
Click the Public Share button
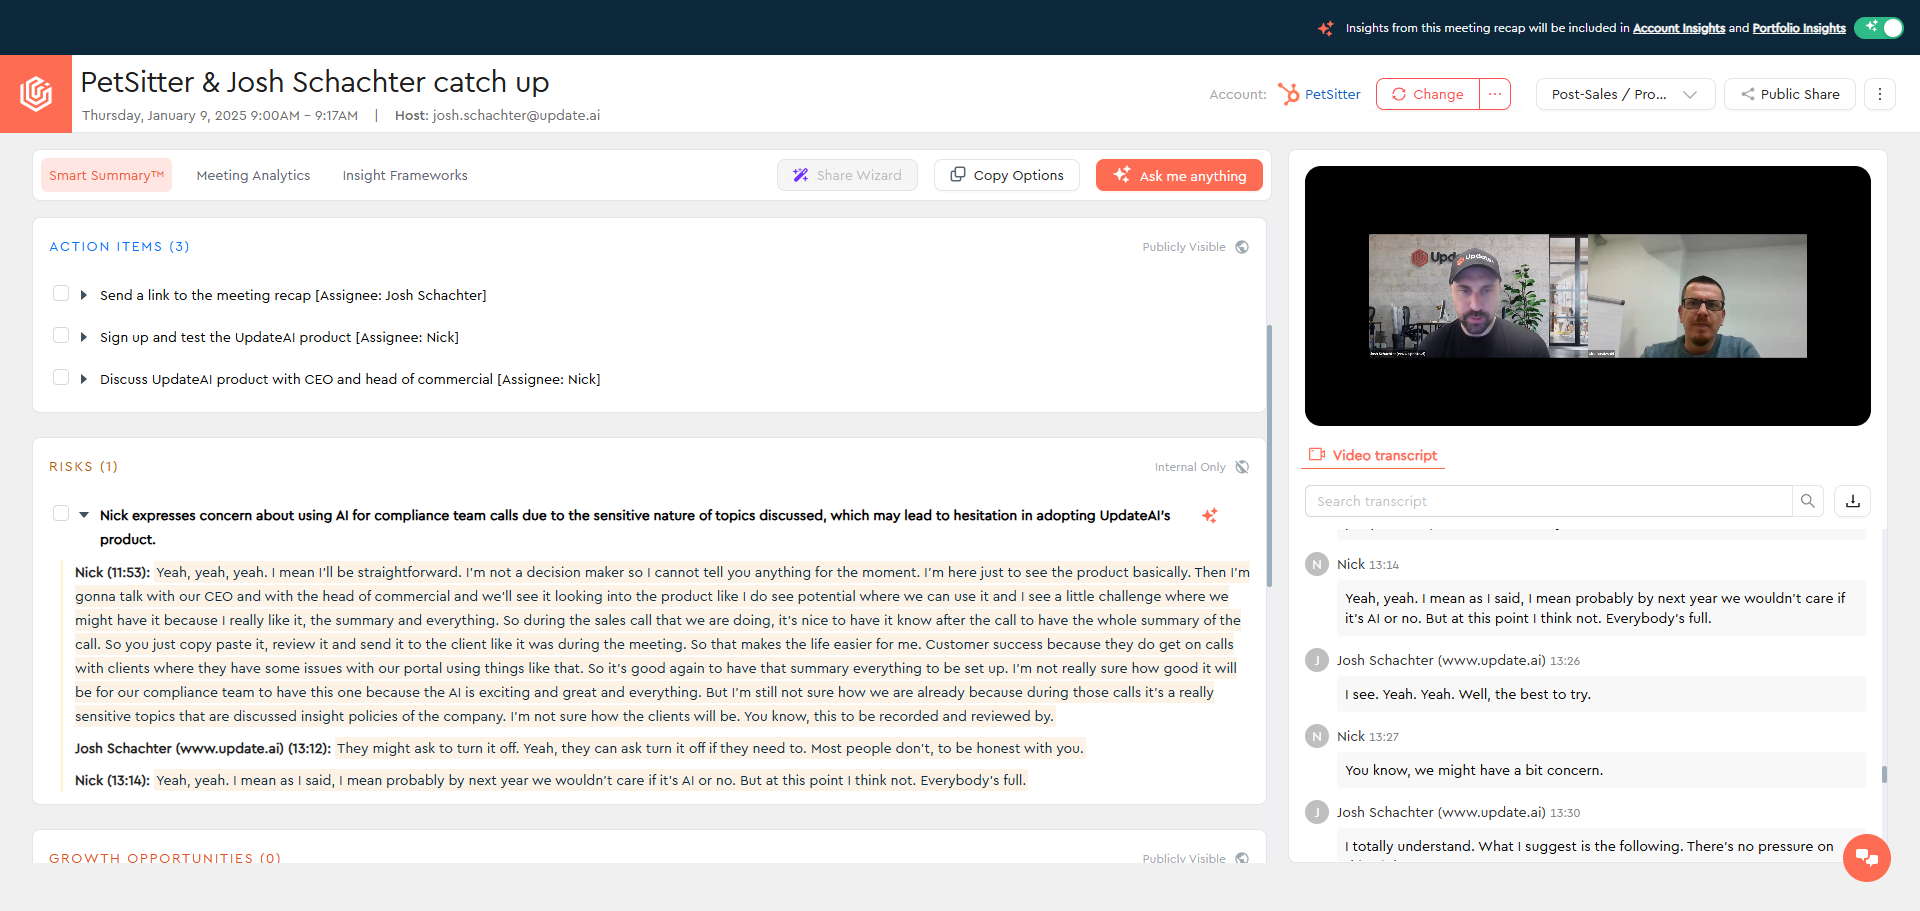click(x=1790, y=94)
